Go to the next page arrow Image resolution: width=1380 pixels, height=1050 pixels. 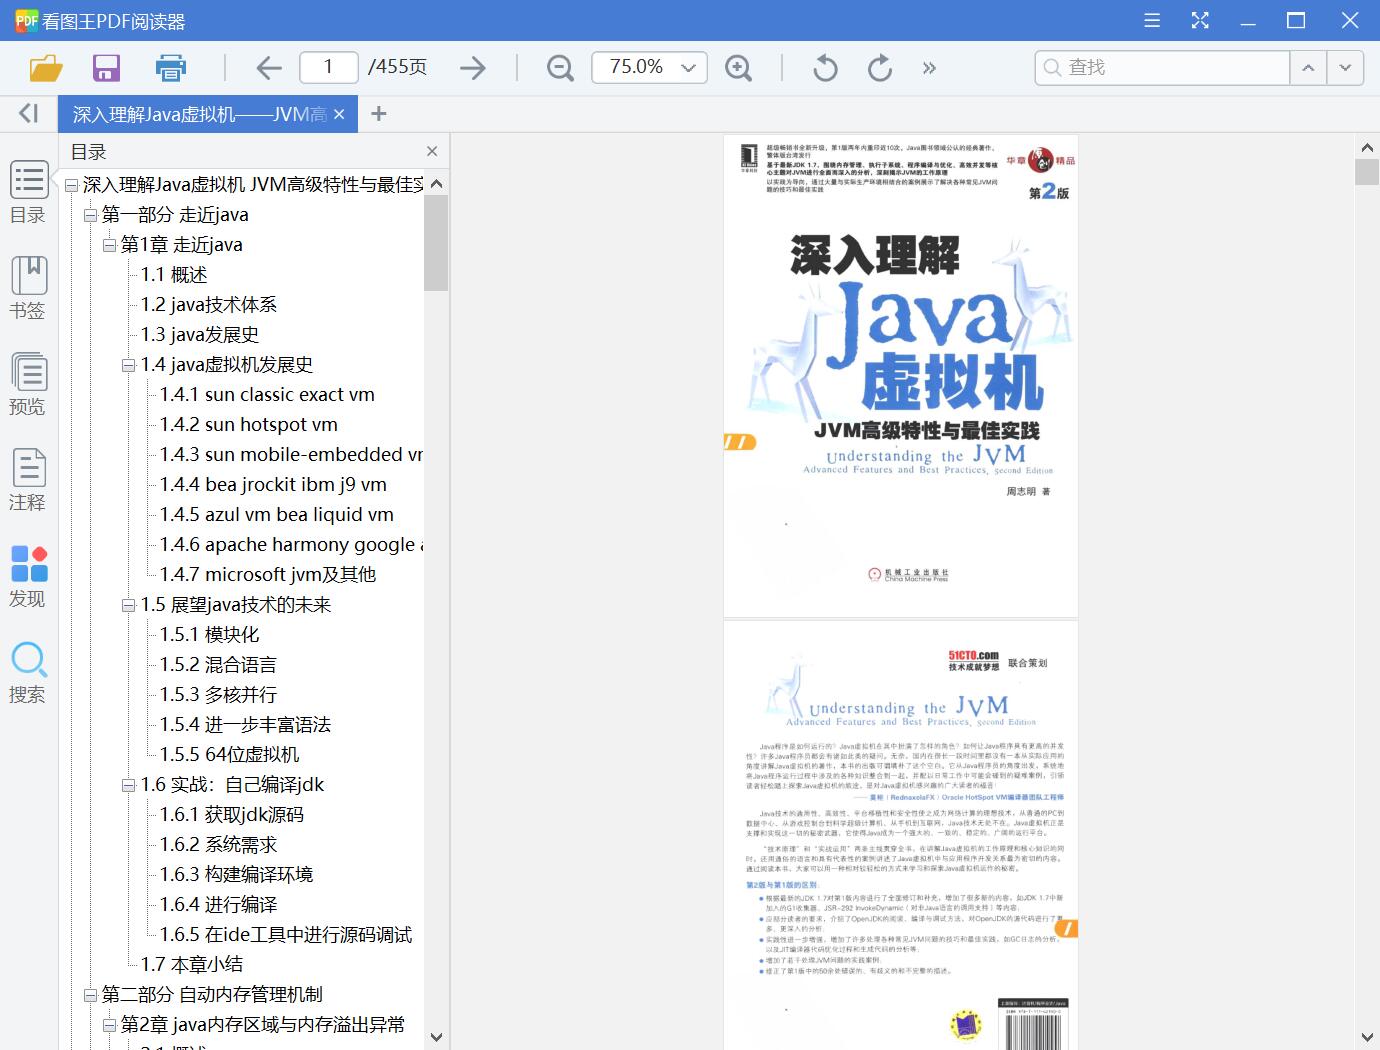pyautogui.click(x=473, y=67)
